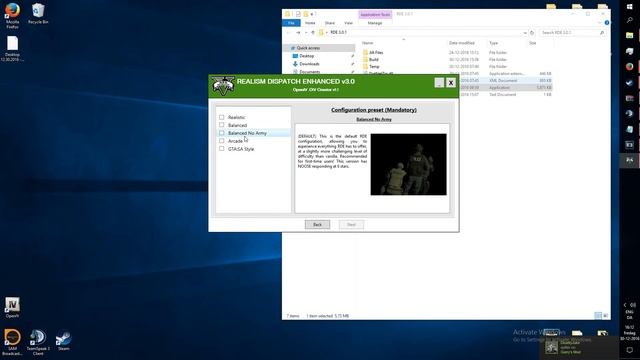Sort files by Date modified column
The height and width of the screenshot is (360, 640).
click(462, 43)
